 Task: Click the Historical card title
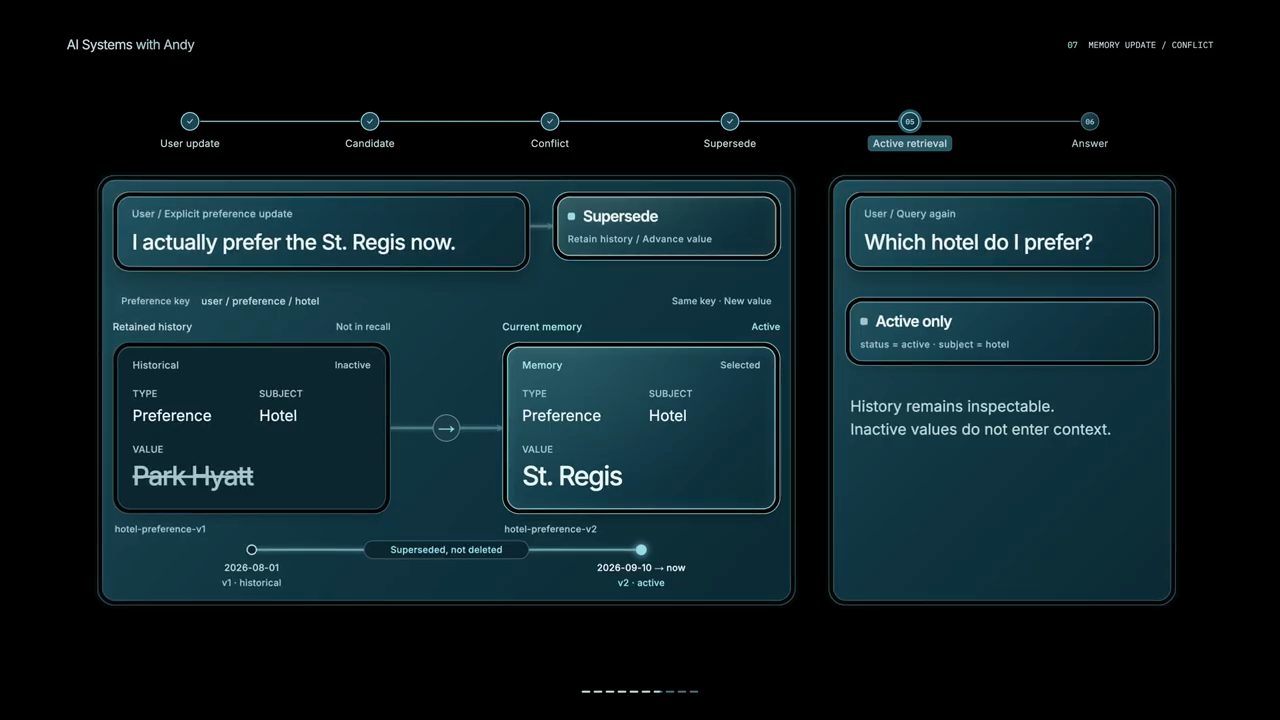click(156, 365)
